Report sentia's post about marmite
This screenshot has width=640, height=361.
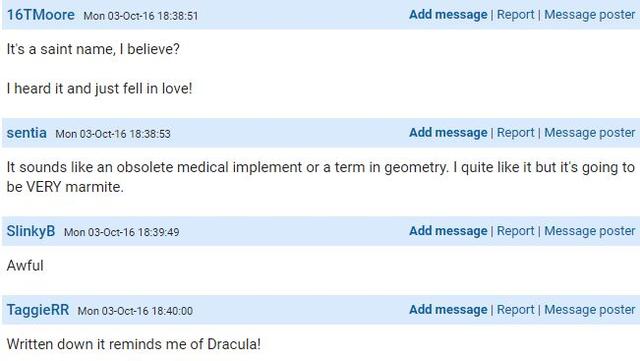pyautogui.click(x=515, y=133)
